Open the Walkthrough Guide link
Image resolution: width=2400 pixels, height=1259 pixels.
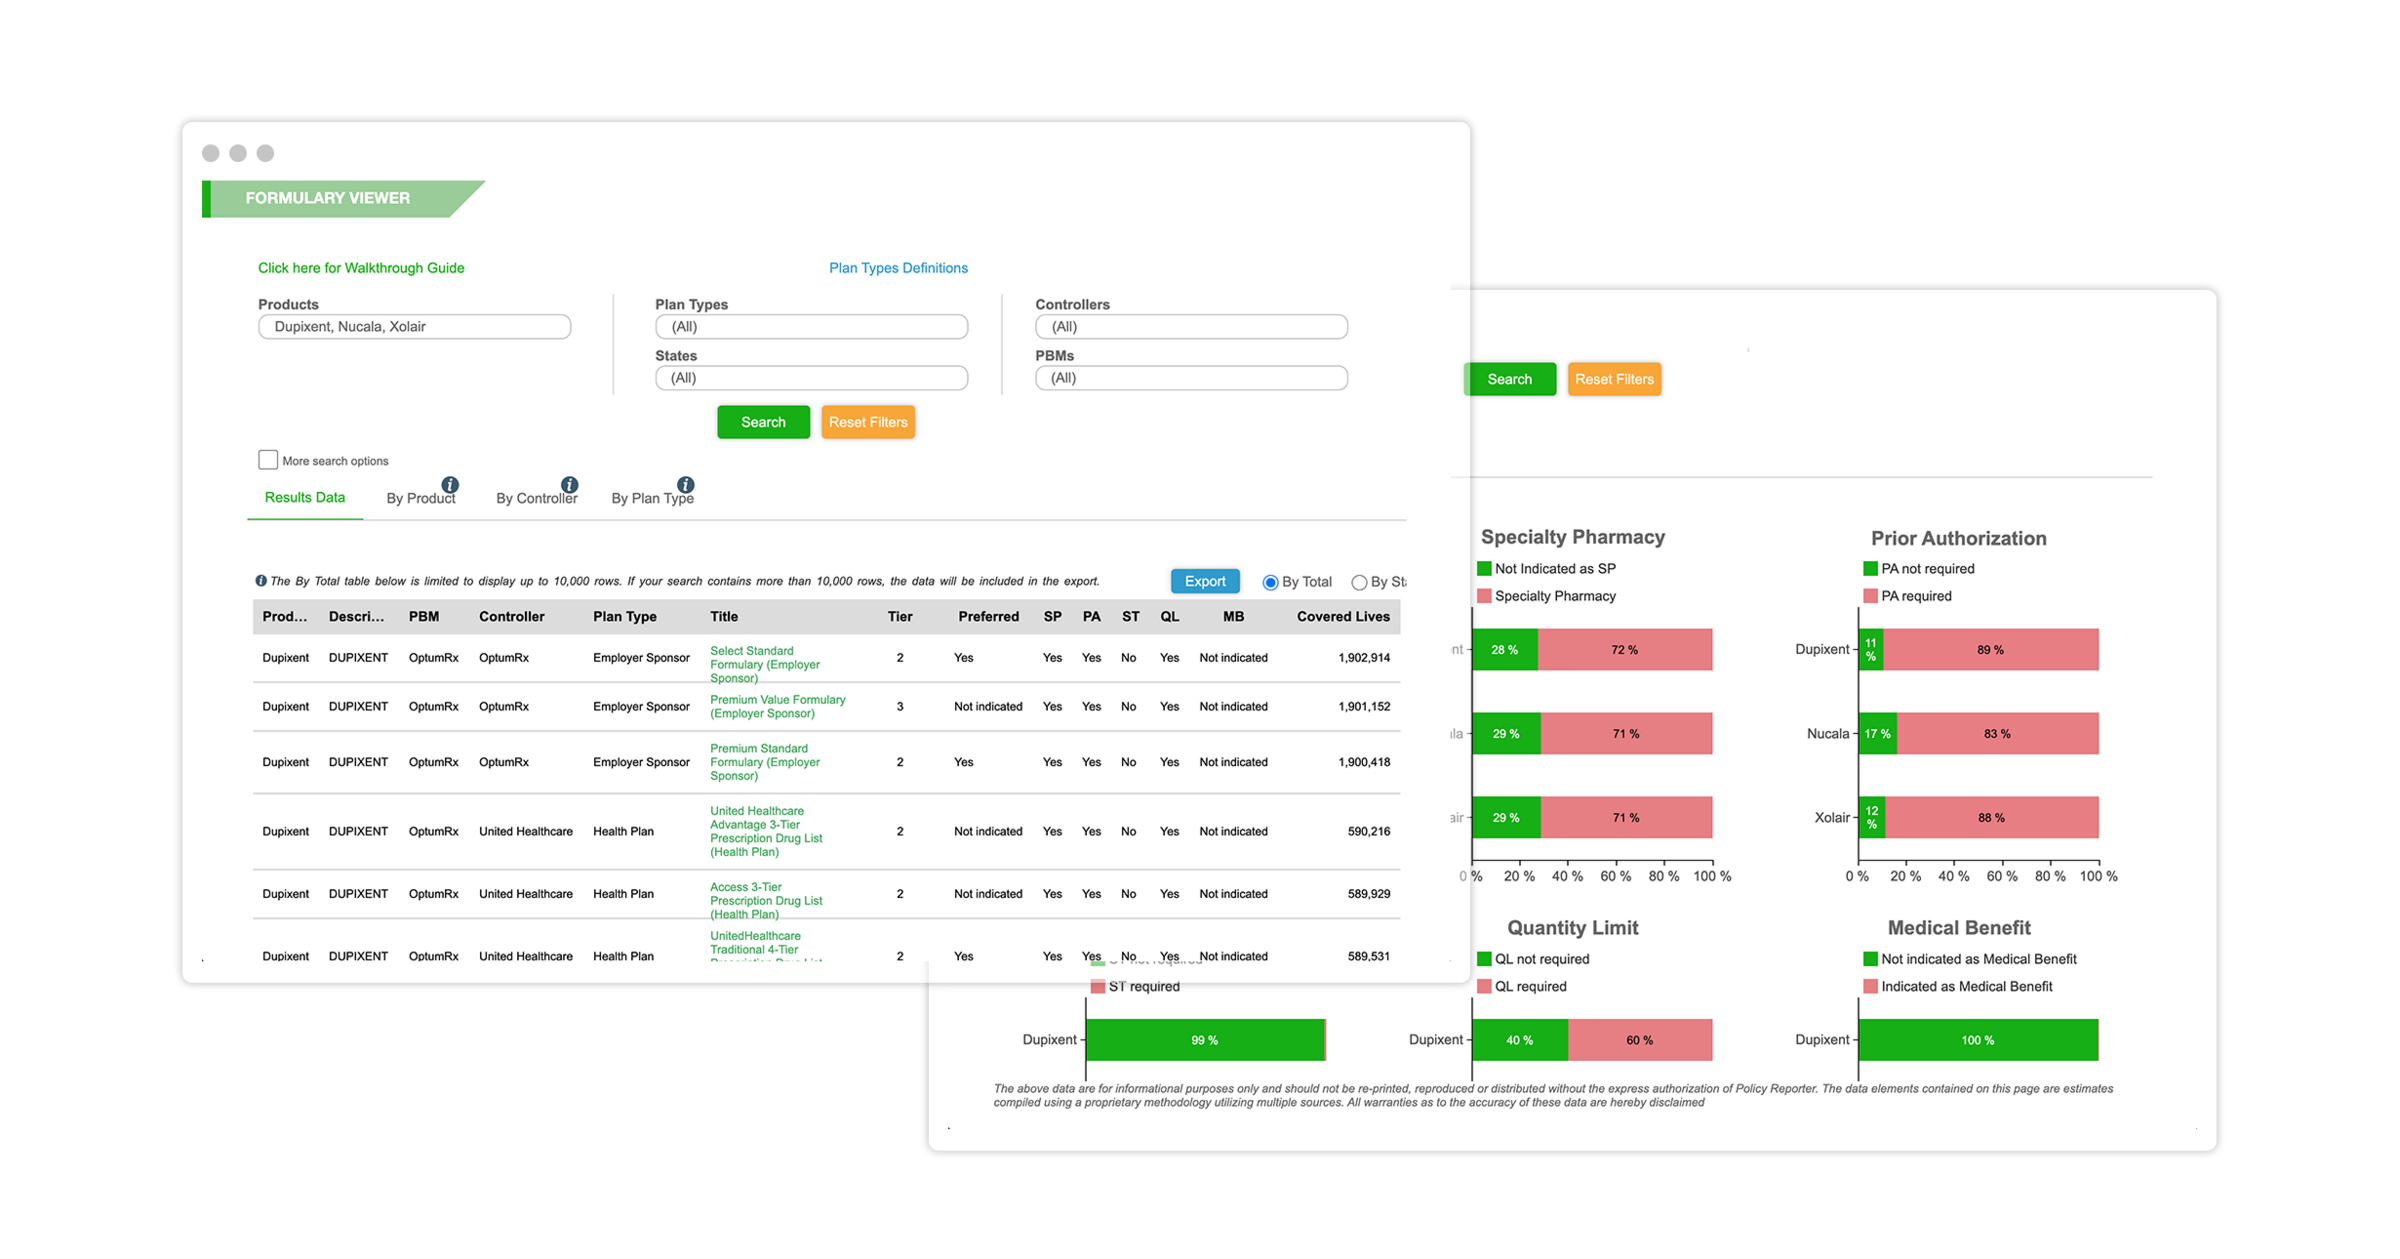tap(360, 267)
